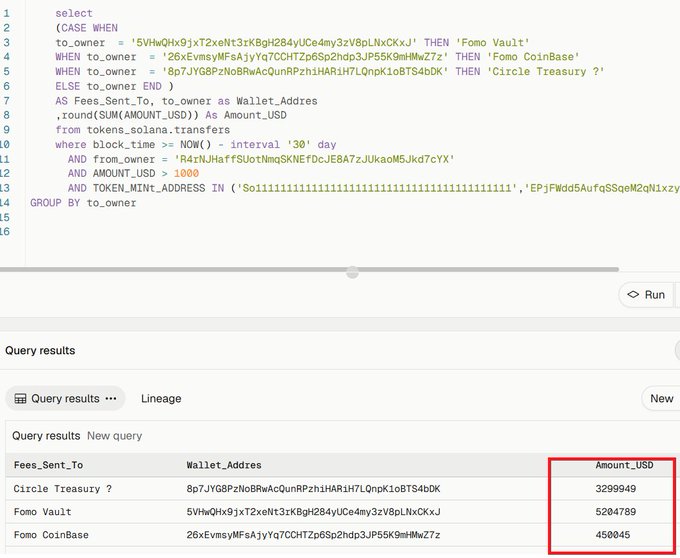Click the 'Fomo CoinBase' string on line 4
Screen dimensions: 680x558
[x=533, y=57]
